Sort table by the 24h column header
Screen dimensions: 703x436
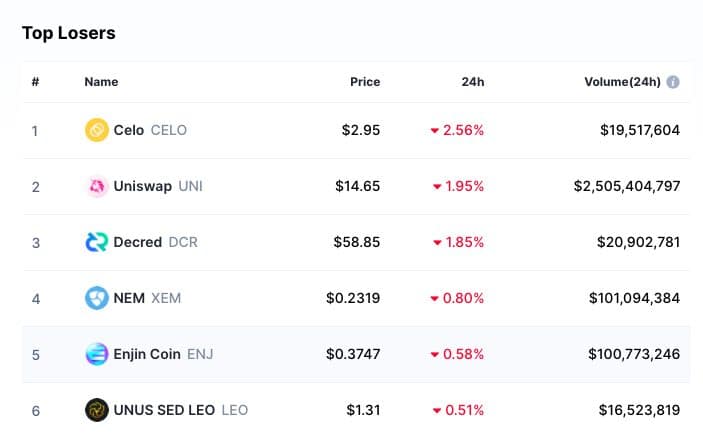(x=473, y=82)
